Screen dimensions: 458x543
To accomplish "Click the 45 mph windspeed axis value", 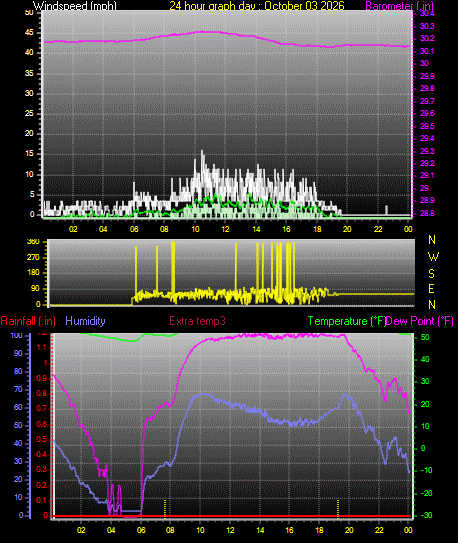I will 29,33.
